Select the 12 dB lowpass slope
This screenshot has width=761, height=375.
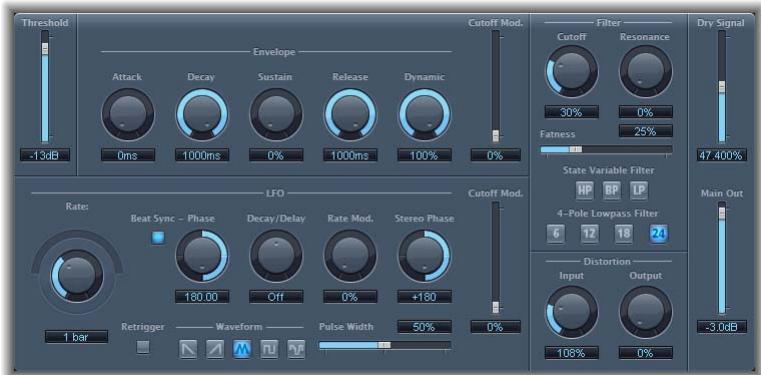tap(589, 234)
